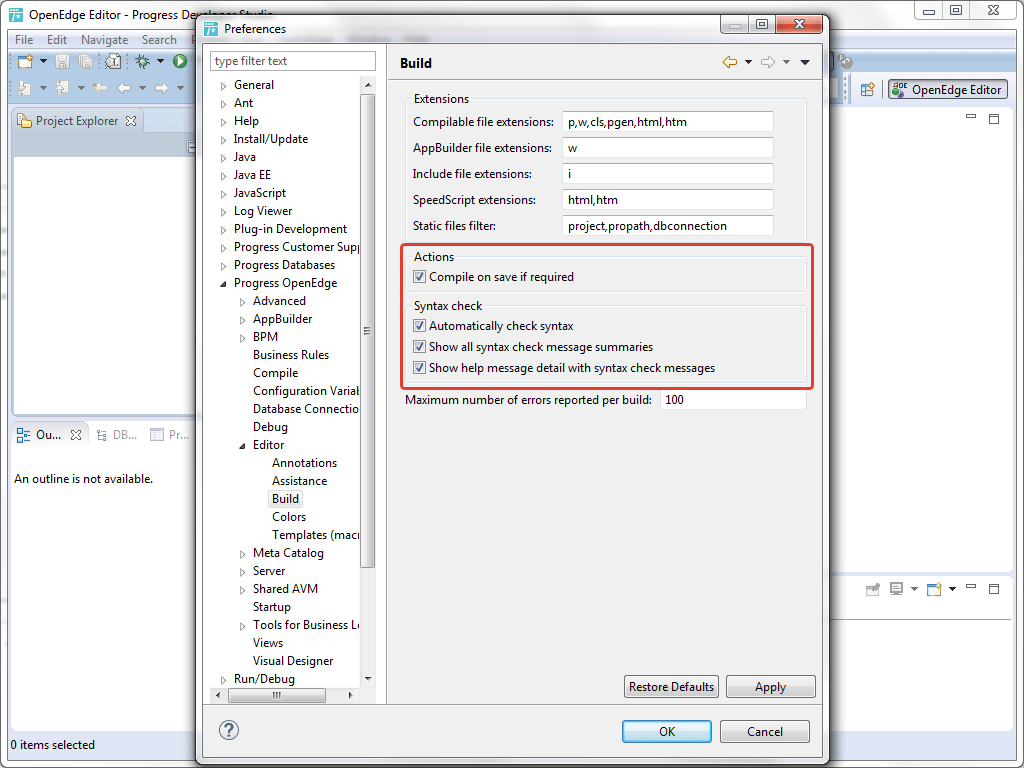Viewport: 1024px width, 768px height.
Task: Close the Project Explorer view tab
Action: [131, 121]
